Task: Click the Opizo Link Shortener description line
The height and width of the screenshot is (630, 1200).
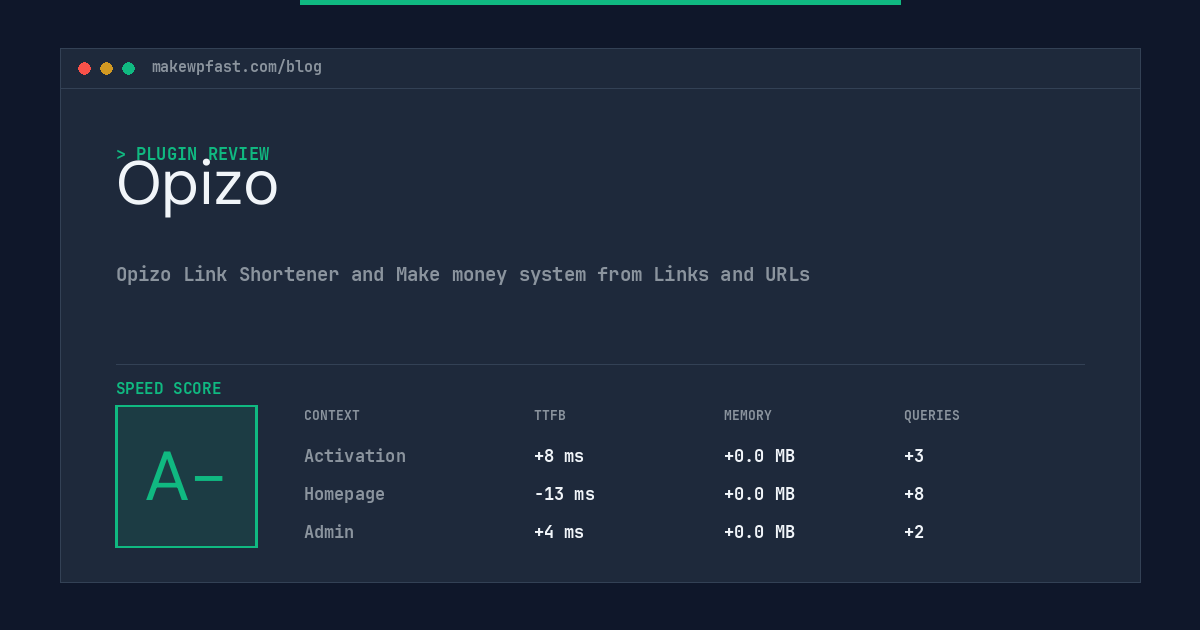Action: tap(463, 274)
